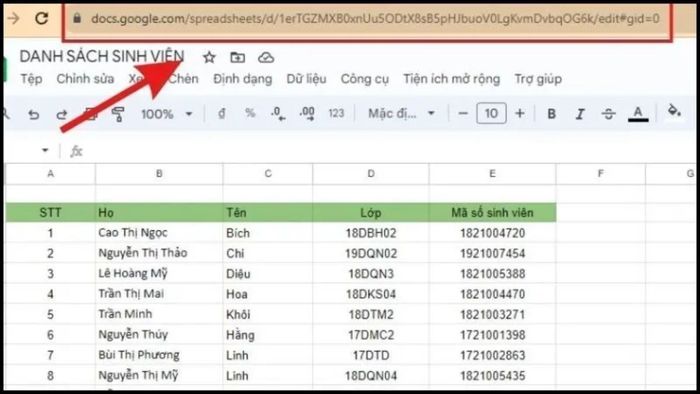Screen dimensions: 700x394
Task: Select column C header
Action: pos(268,174)
